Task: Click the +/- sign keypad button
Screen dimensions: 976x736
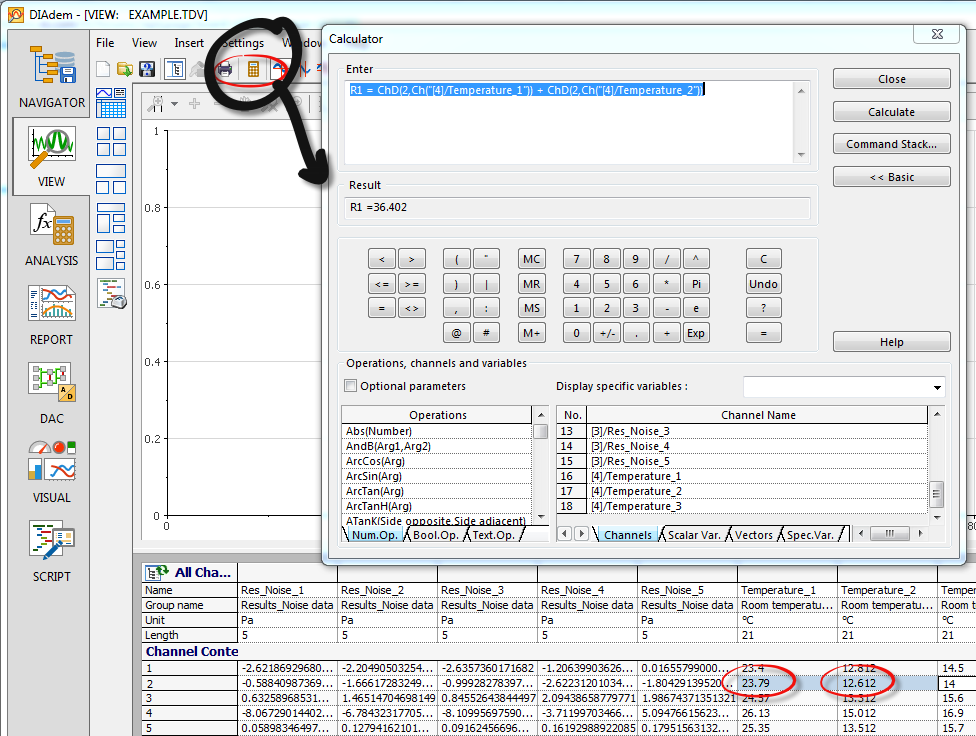Action: 607,333
